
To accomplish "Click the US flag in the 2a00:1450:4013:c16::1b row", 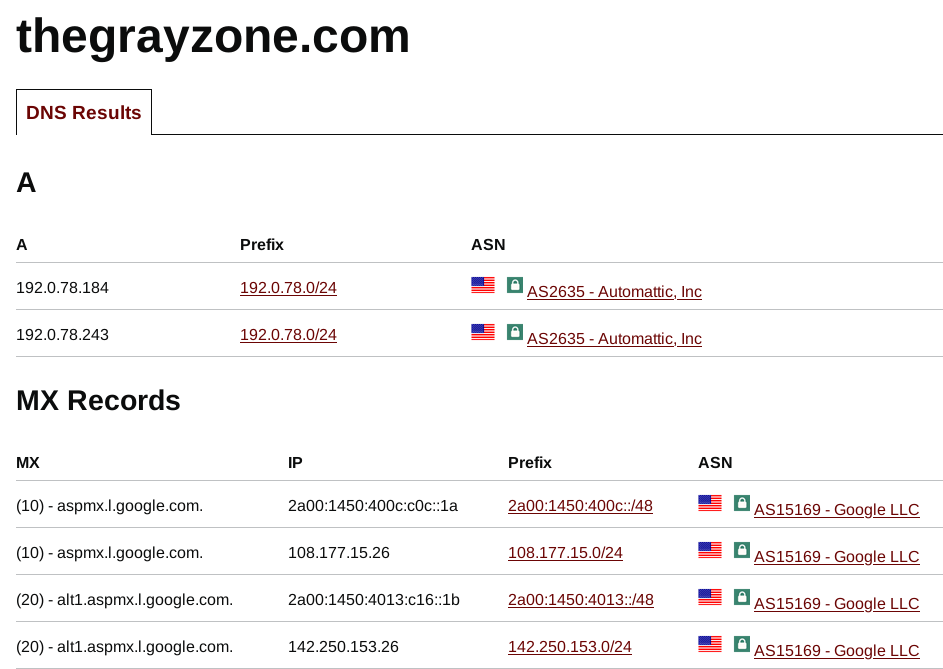I will pos(710,597).
